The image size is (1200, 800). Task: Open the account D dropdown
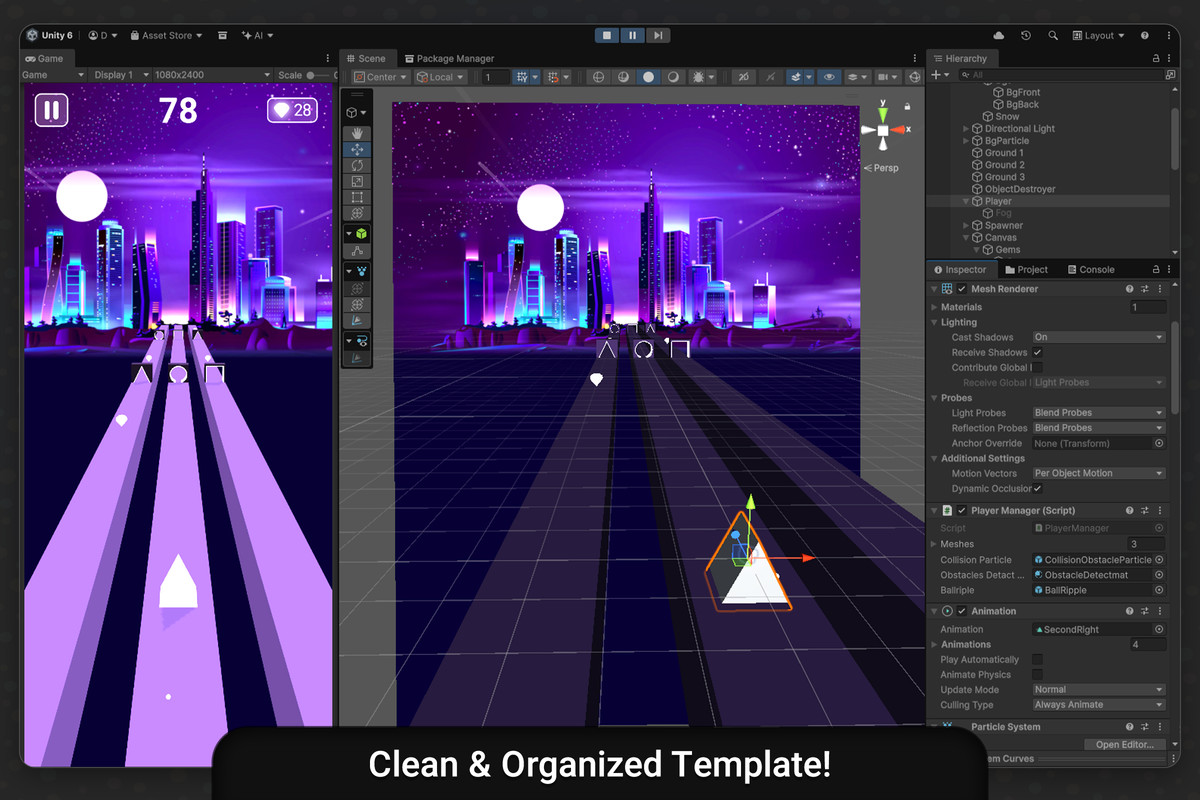click(x=103, y=35)
